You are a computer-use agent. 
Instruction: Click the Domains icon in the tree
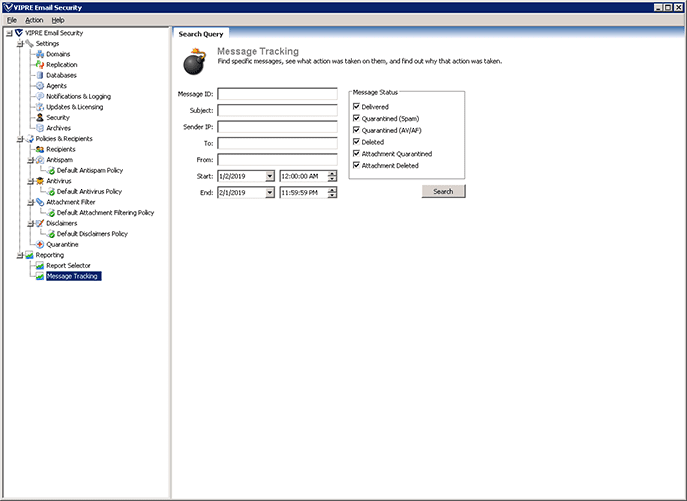(39, 54)
